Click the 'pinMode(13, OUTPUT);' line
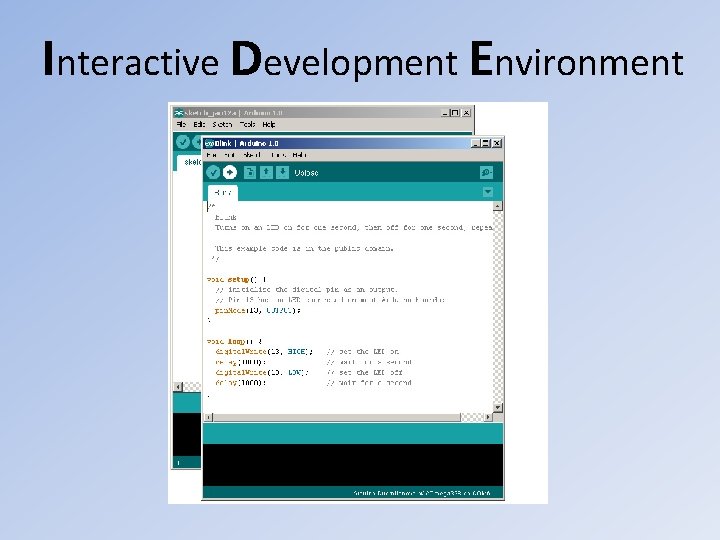This screenshot has width=720, height=540. pos(258,310)
